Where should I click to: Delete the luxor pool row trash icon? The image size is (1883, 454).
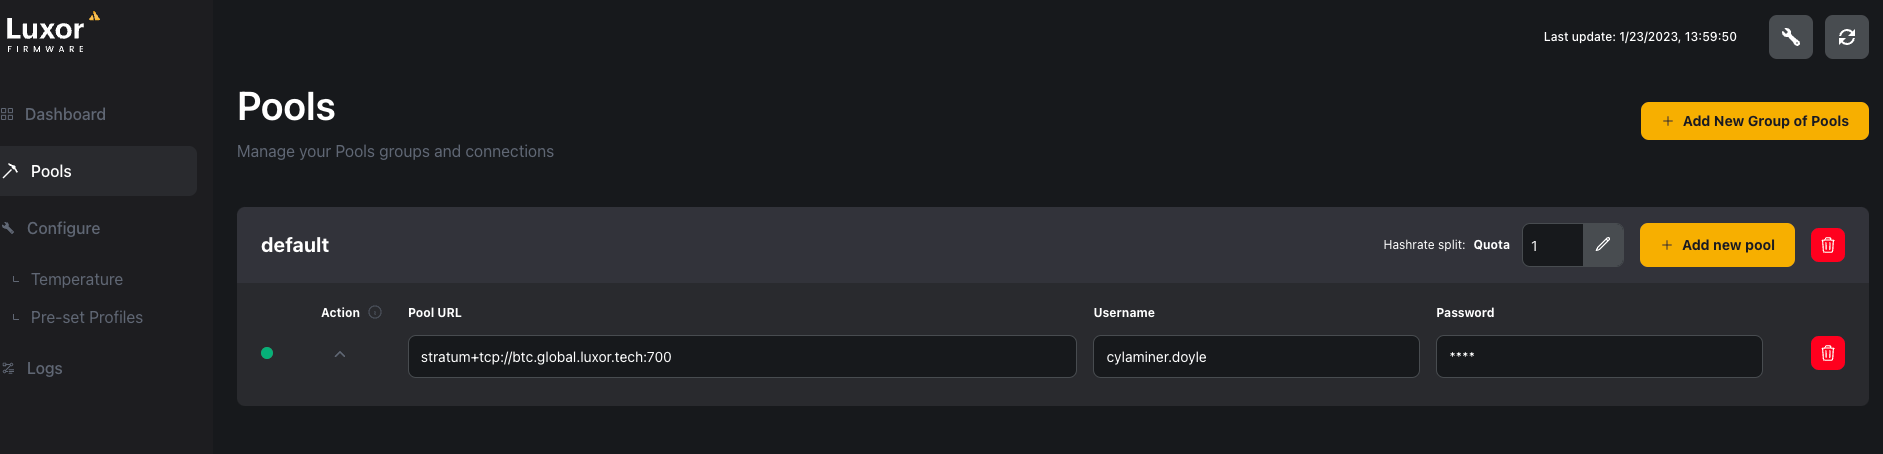point(1827,353)
